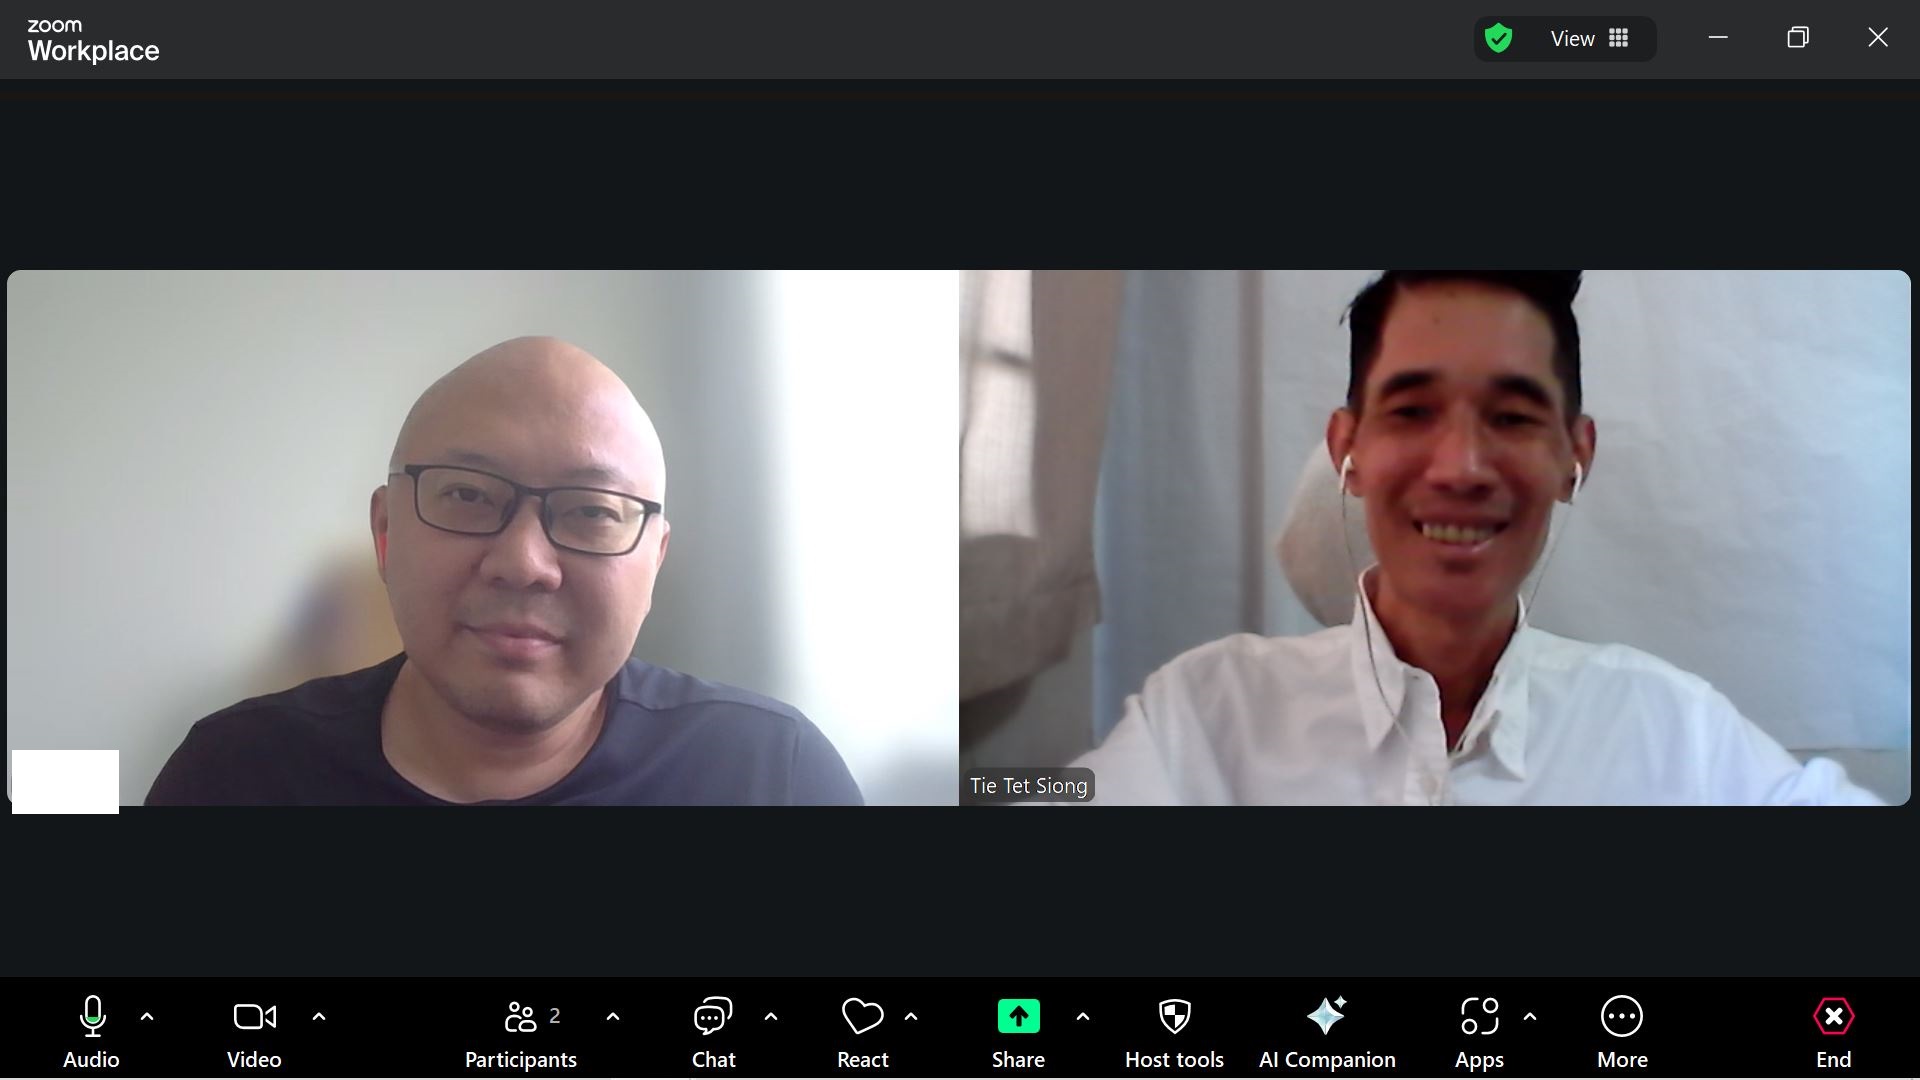Turn off camera with Video button
Viewport: 1920px width, 1080px height.
[x=254, y=1030]
